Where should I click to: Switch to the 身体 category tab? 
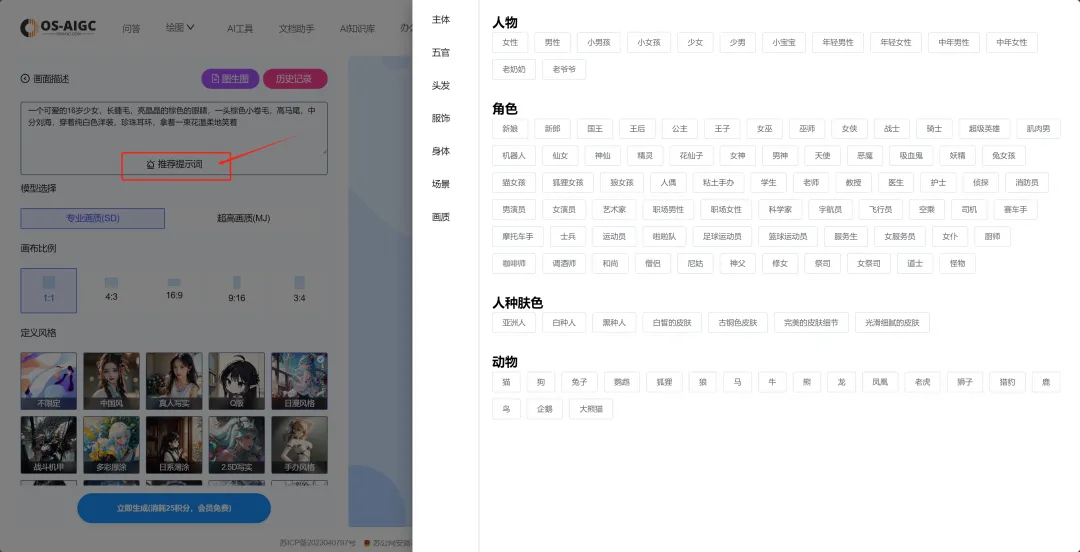(x=441, y=152)
